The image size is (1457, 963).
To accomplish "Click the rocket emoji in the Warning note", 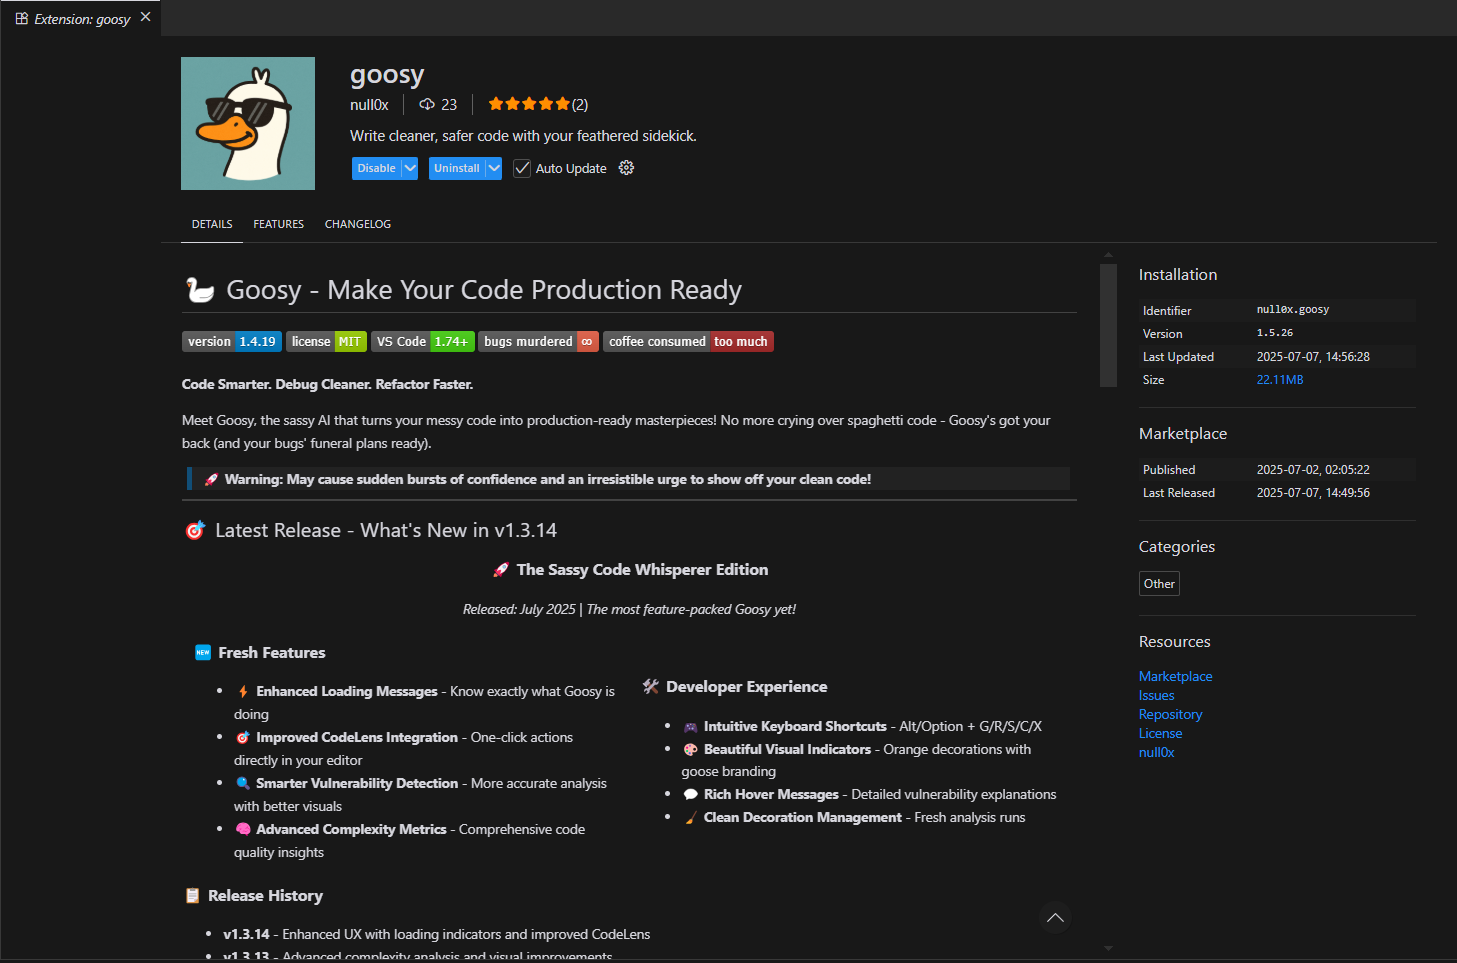I will (x=211, y=480).
